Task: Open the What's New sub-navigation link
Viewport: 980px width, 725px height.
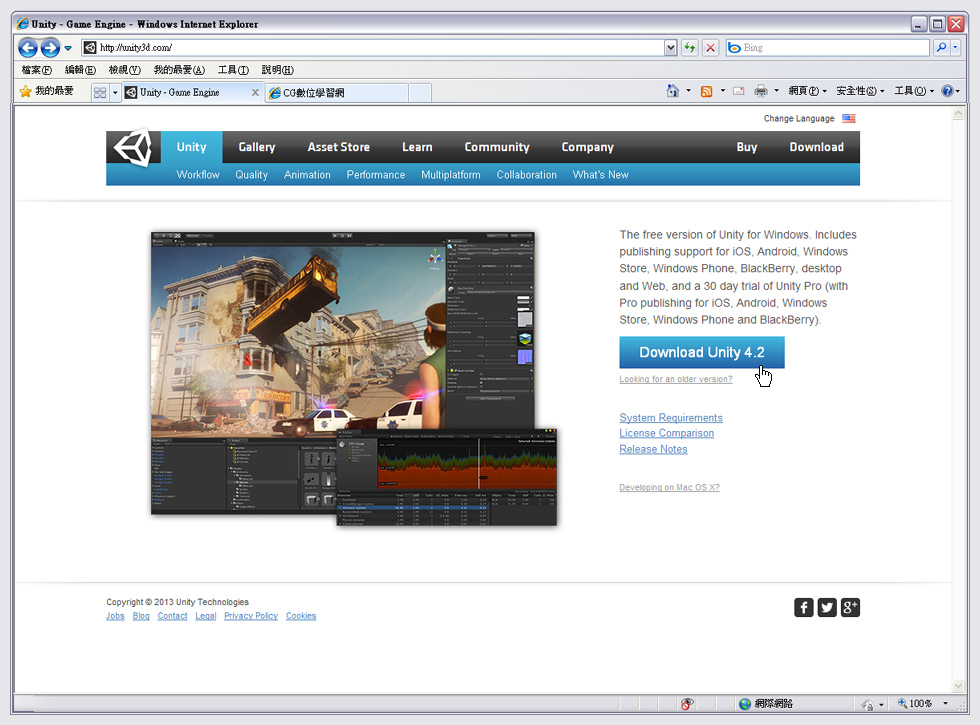Action: [x=601, y=175]
